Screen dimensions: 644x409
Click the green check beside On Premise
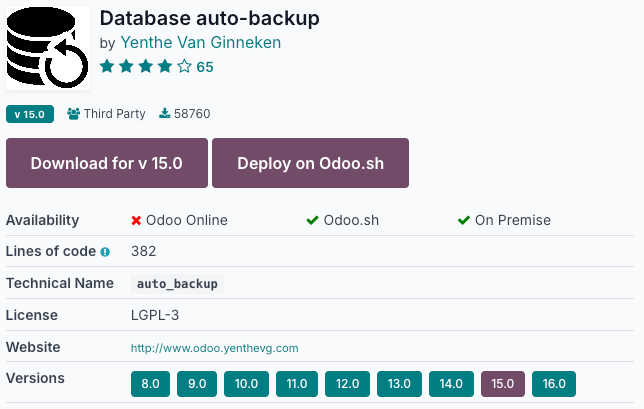[x=464, y=221]
